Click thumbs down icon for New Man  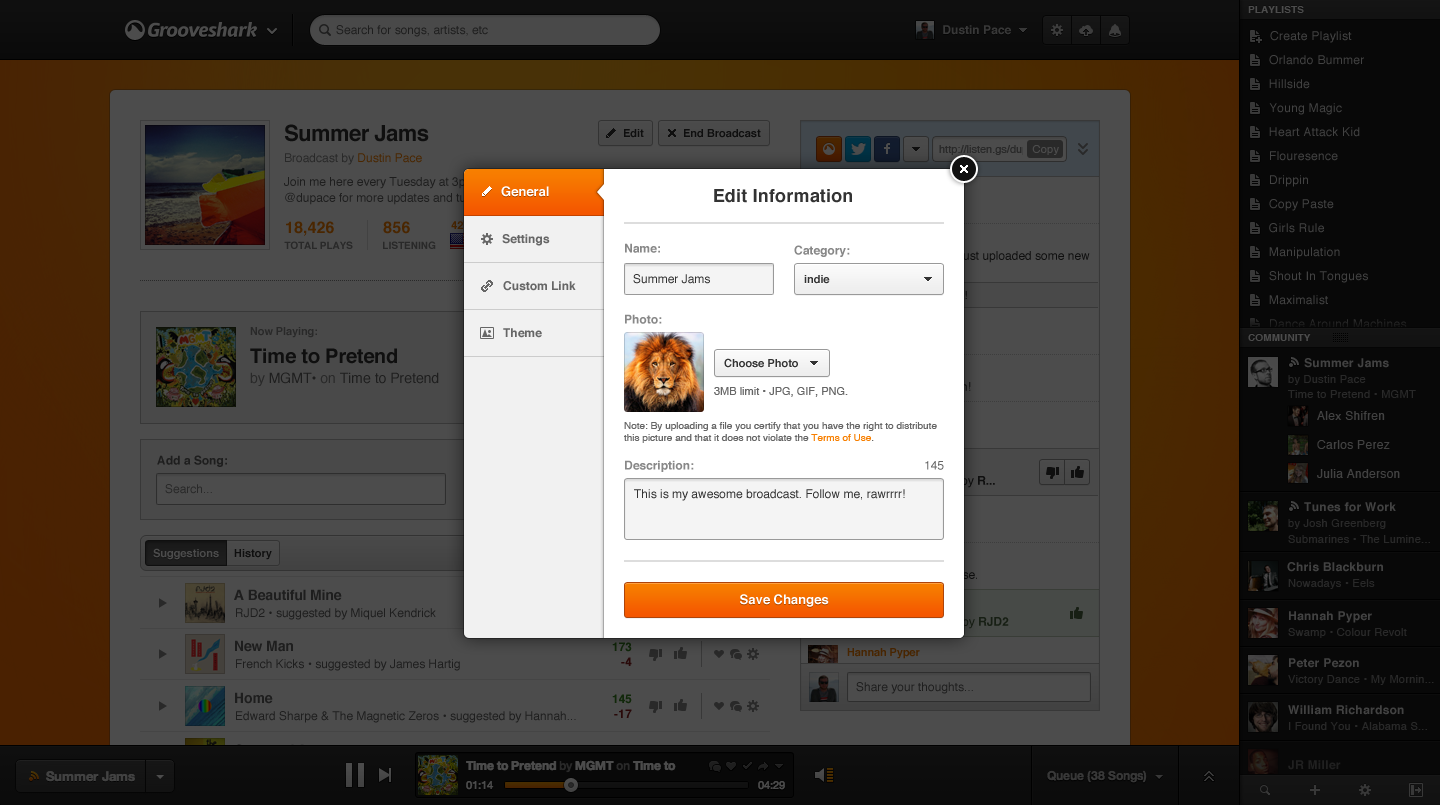pos(656,654)
